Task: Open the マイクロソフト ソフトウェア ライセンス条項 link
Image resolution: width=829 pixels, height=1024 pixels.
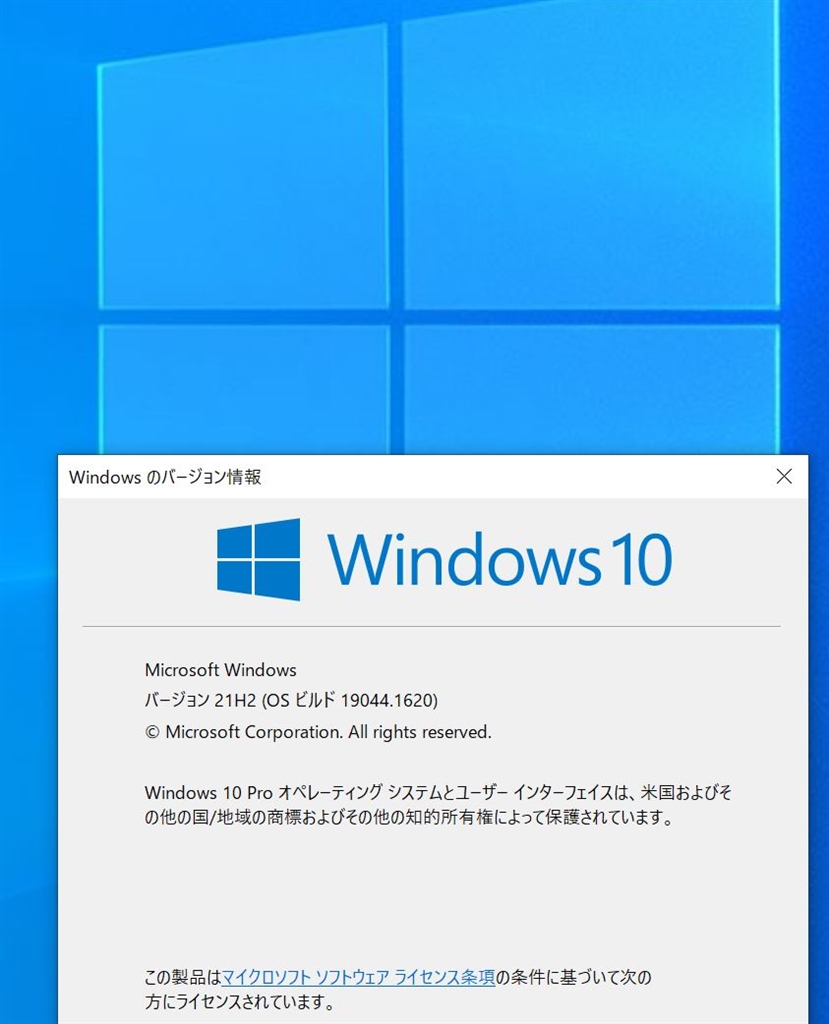Action: (x=358, y=977)
